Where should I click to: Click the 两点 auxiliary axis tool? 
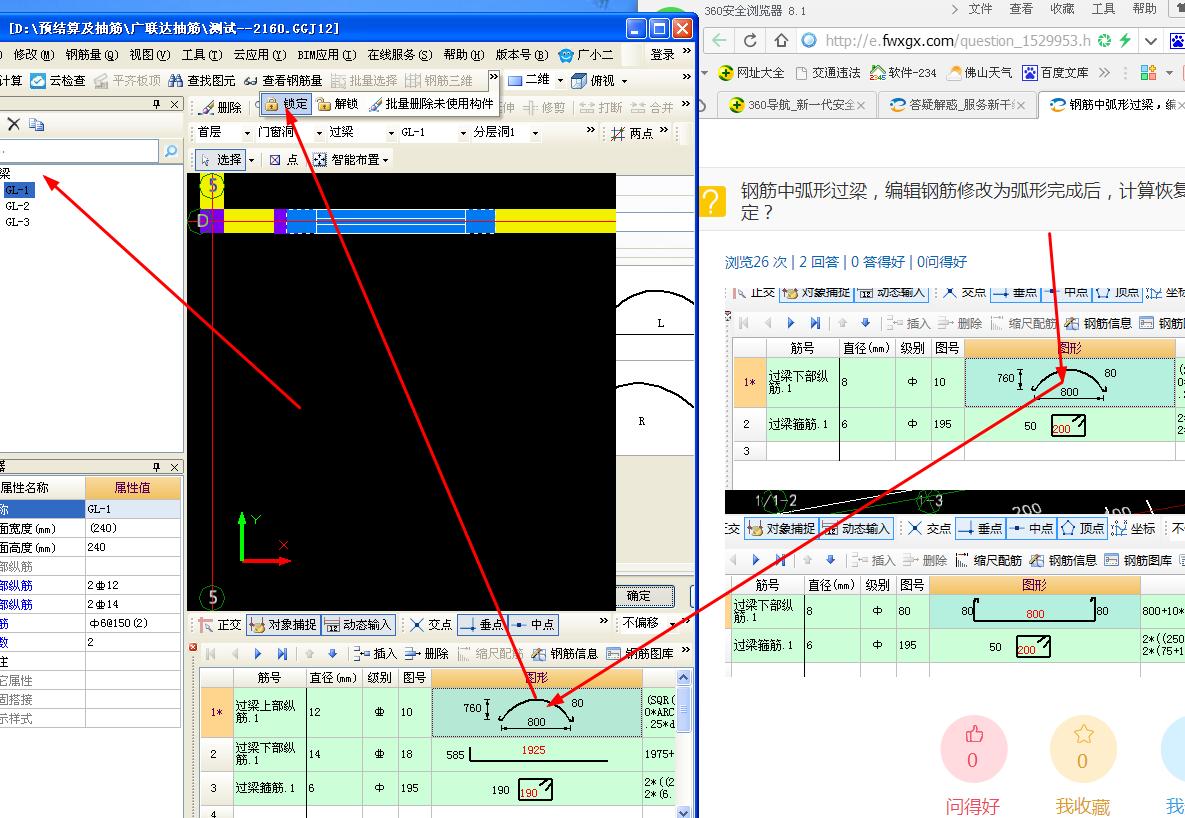632,133
